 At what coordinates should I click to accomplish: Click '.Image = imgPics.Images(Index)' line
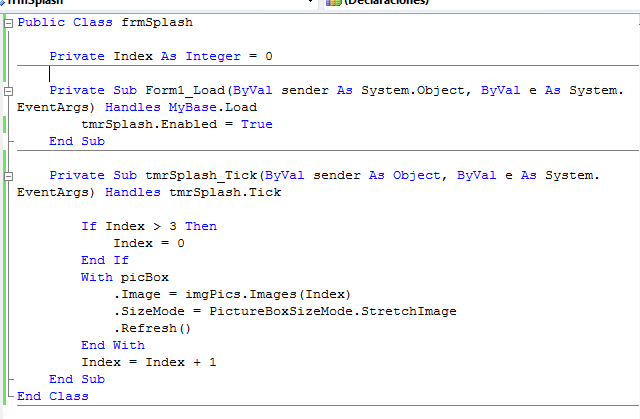click(232, 294)
